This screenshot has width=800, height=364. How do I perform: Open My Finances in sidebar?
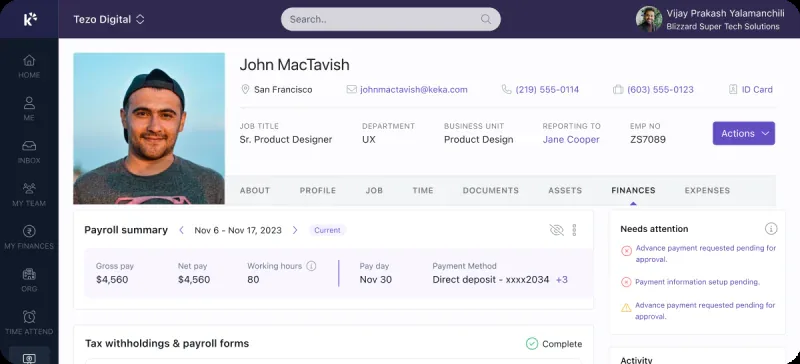pos(29,238)
